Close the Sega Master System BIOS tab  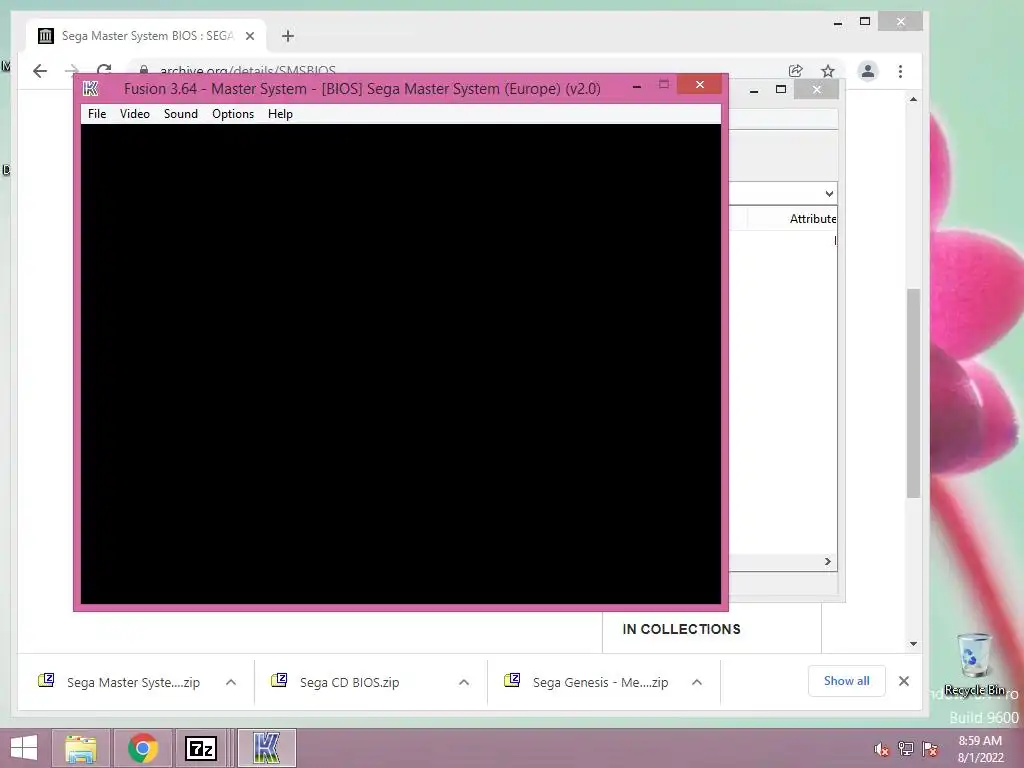tap(249, 36)
